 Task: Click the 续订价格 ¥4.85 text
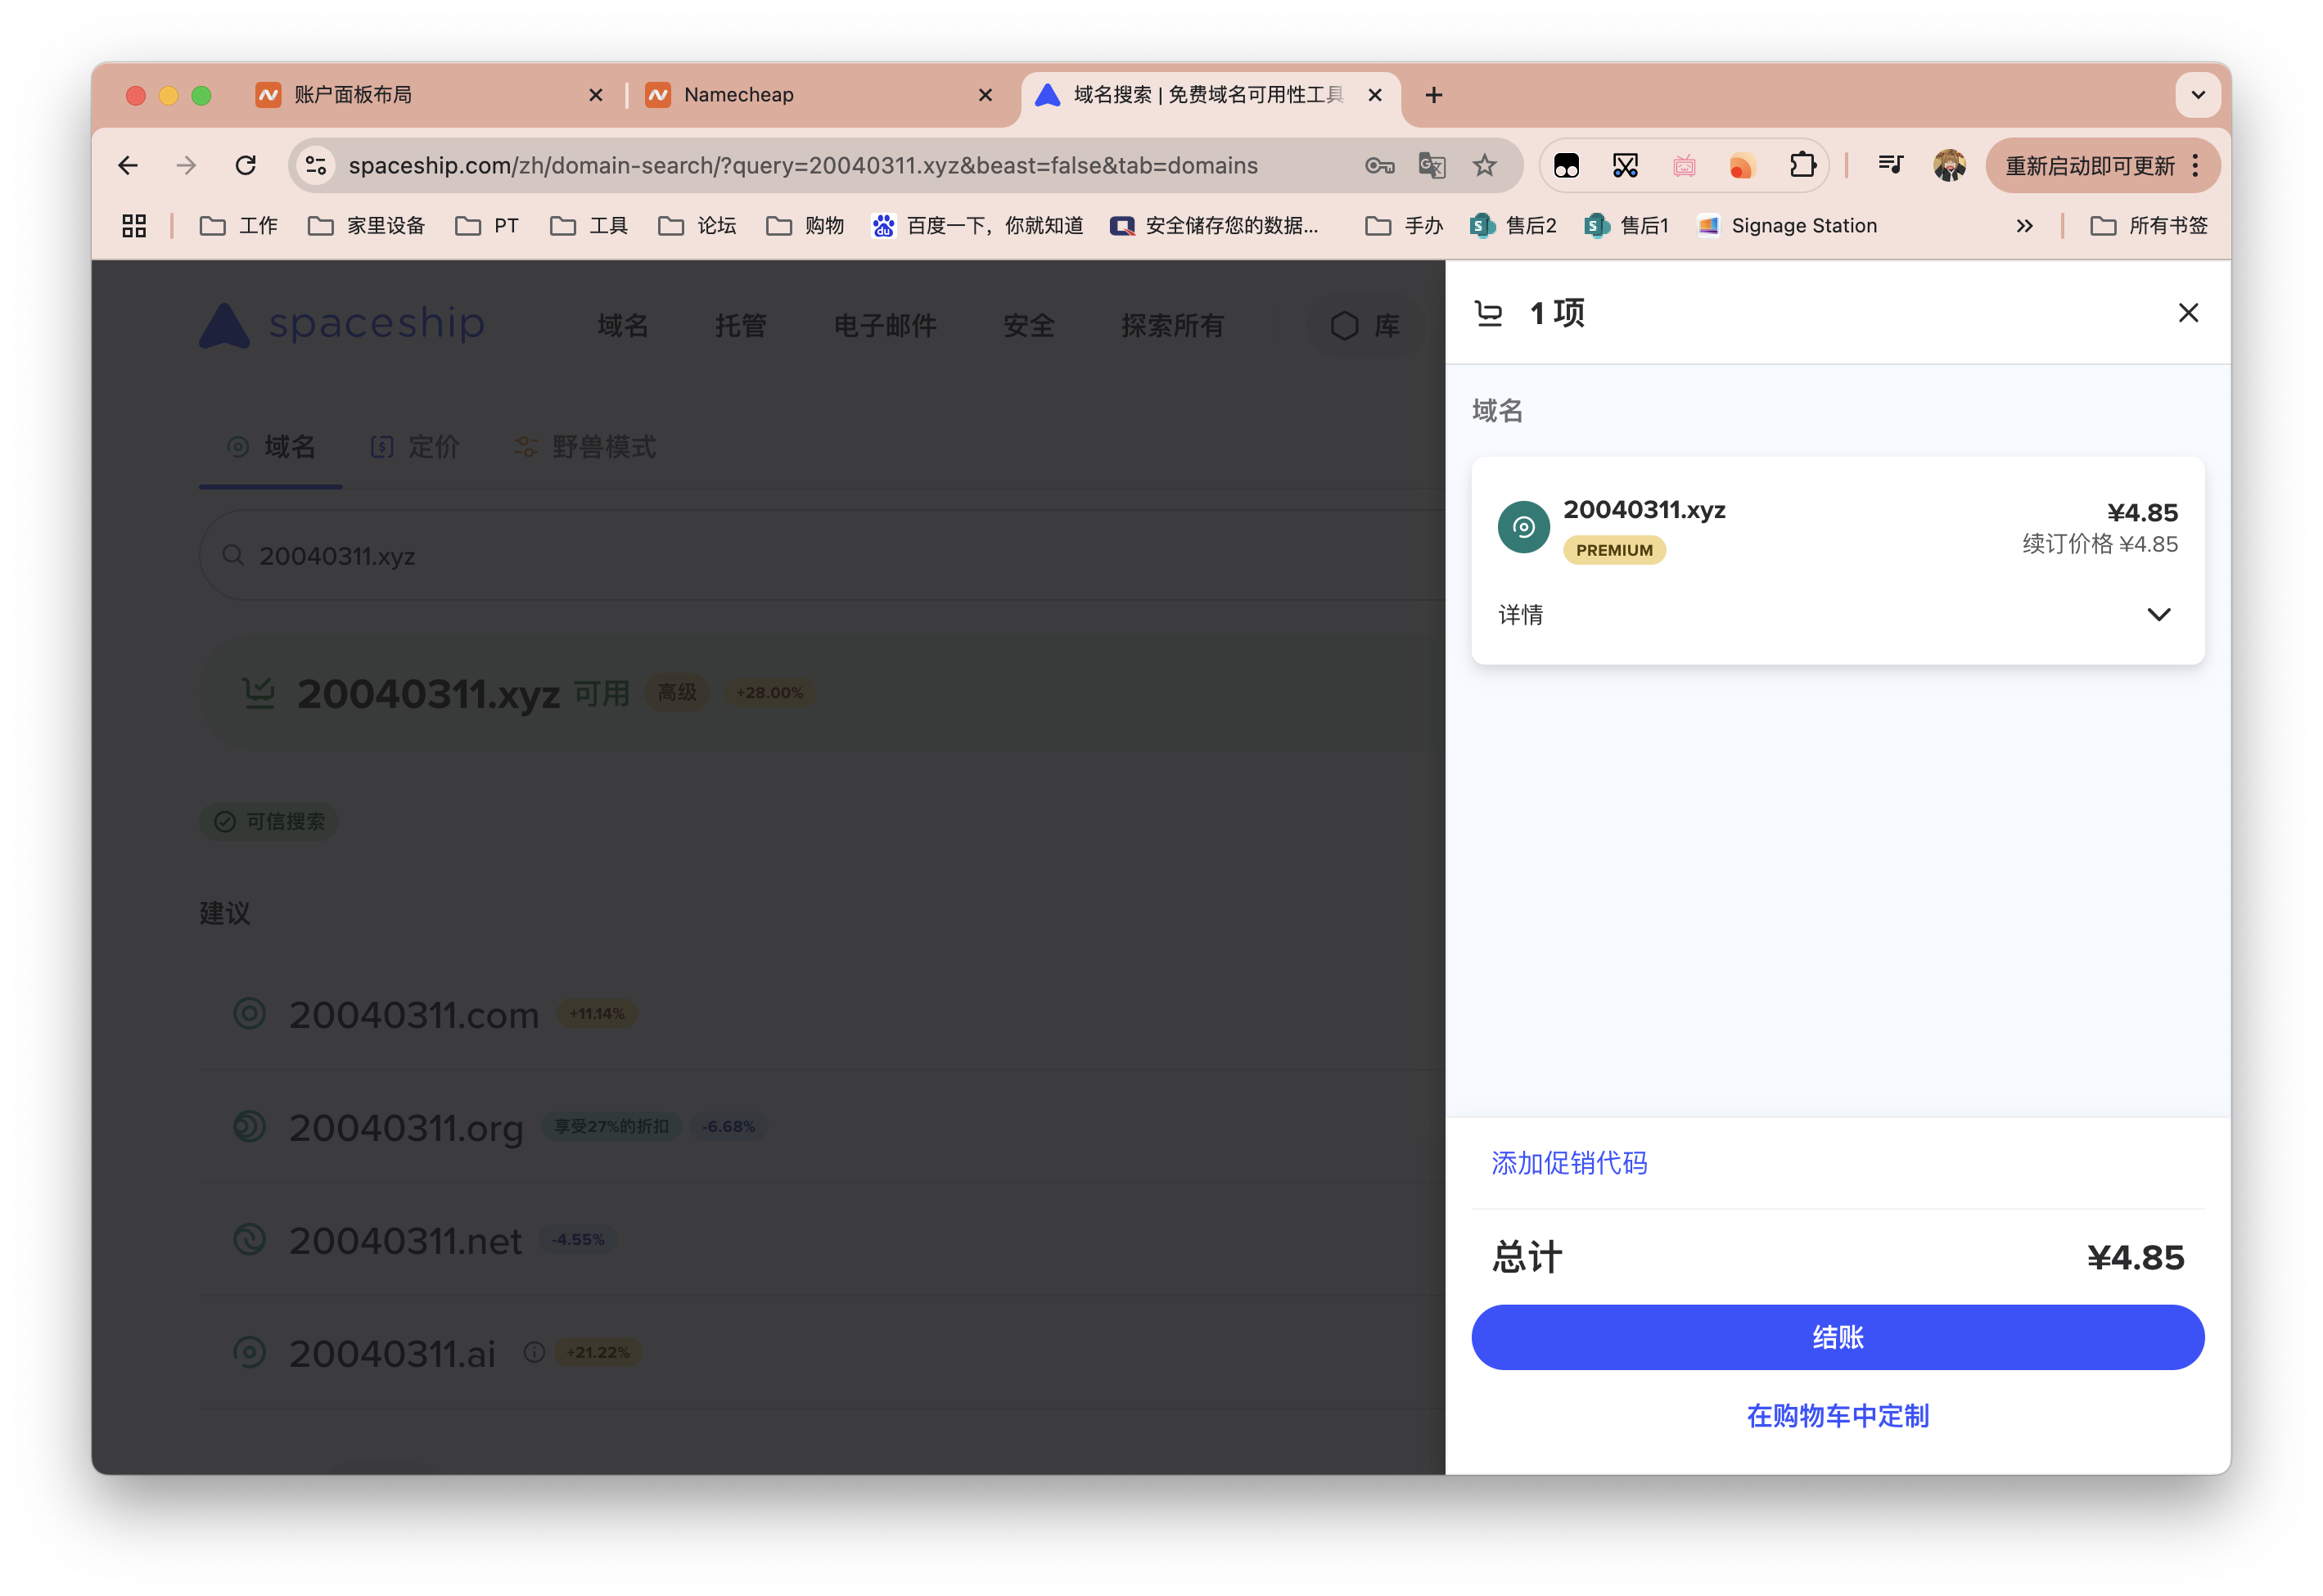pyautogui.click(x=2099, y=544)
